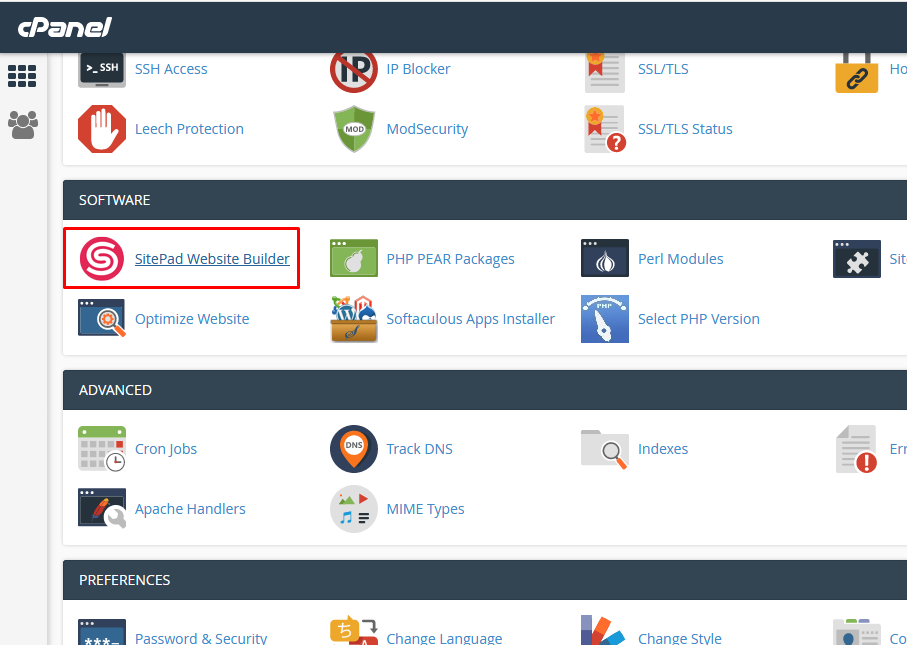Image resolution: width=907 pixels, height=645 pixels.
Task: Click the Apache Handlers feather icon
Action: point(102,508)
